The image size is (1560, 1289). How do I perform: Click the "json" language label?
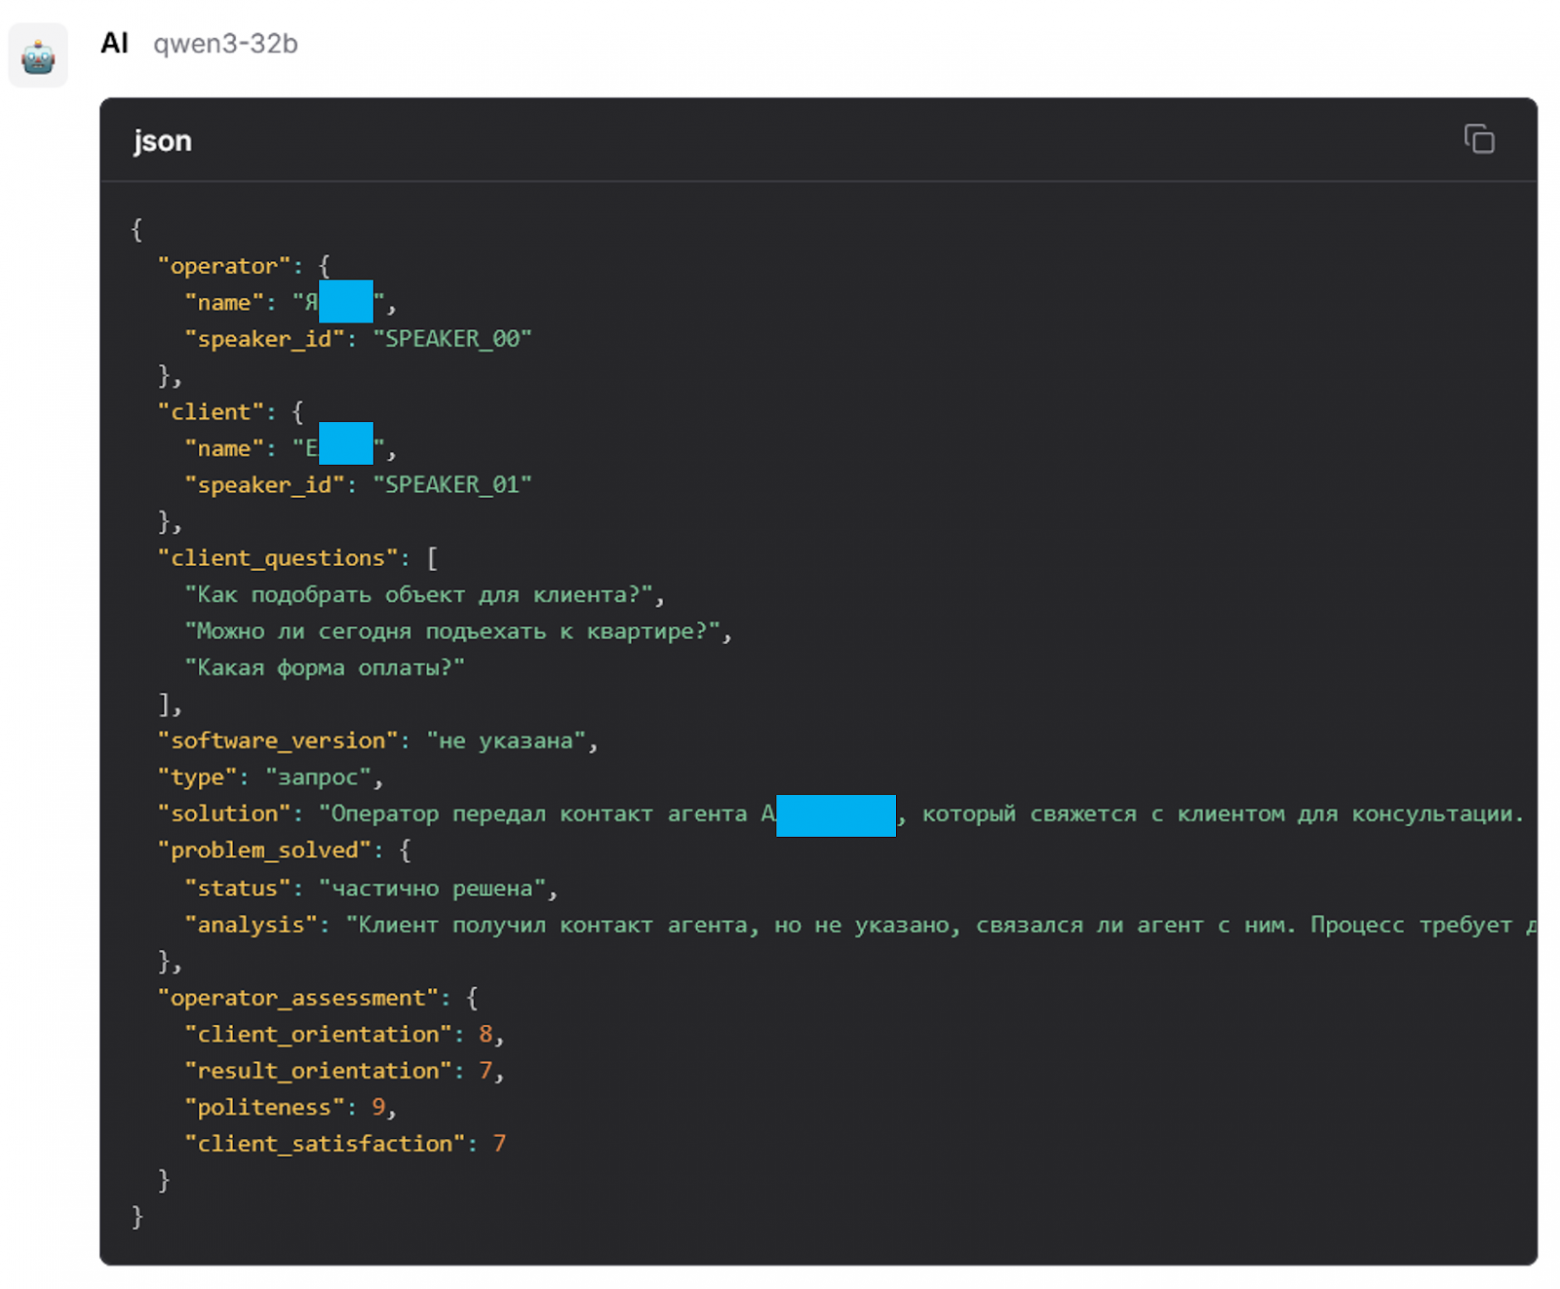pyautogui.click(x=163, y=141)
